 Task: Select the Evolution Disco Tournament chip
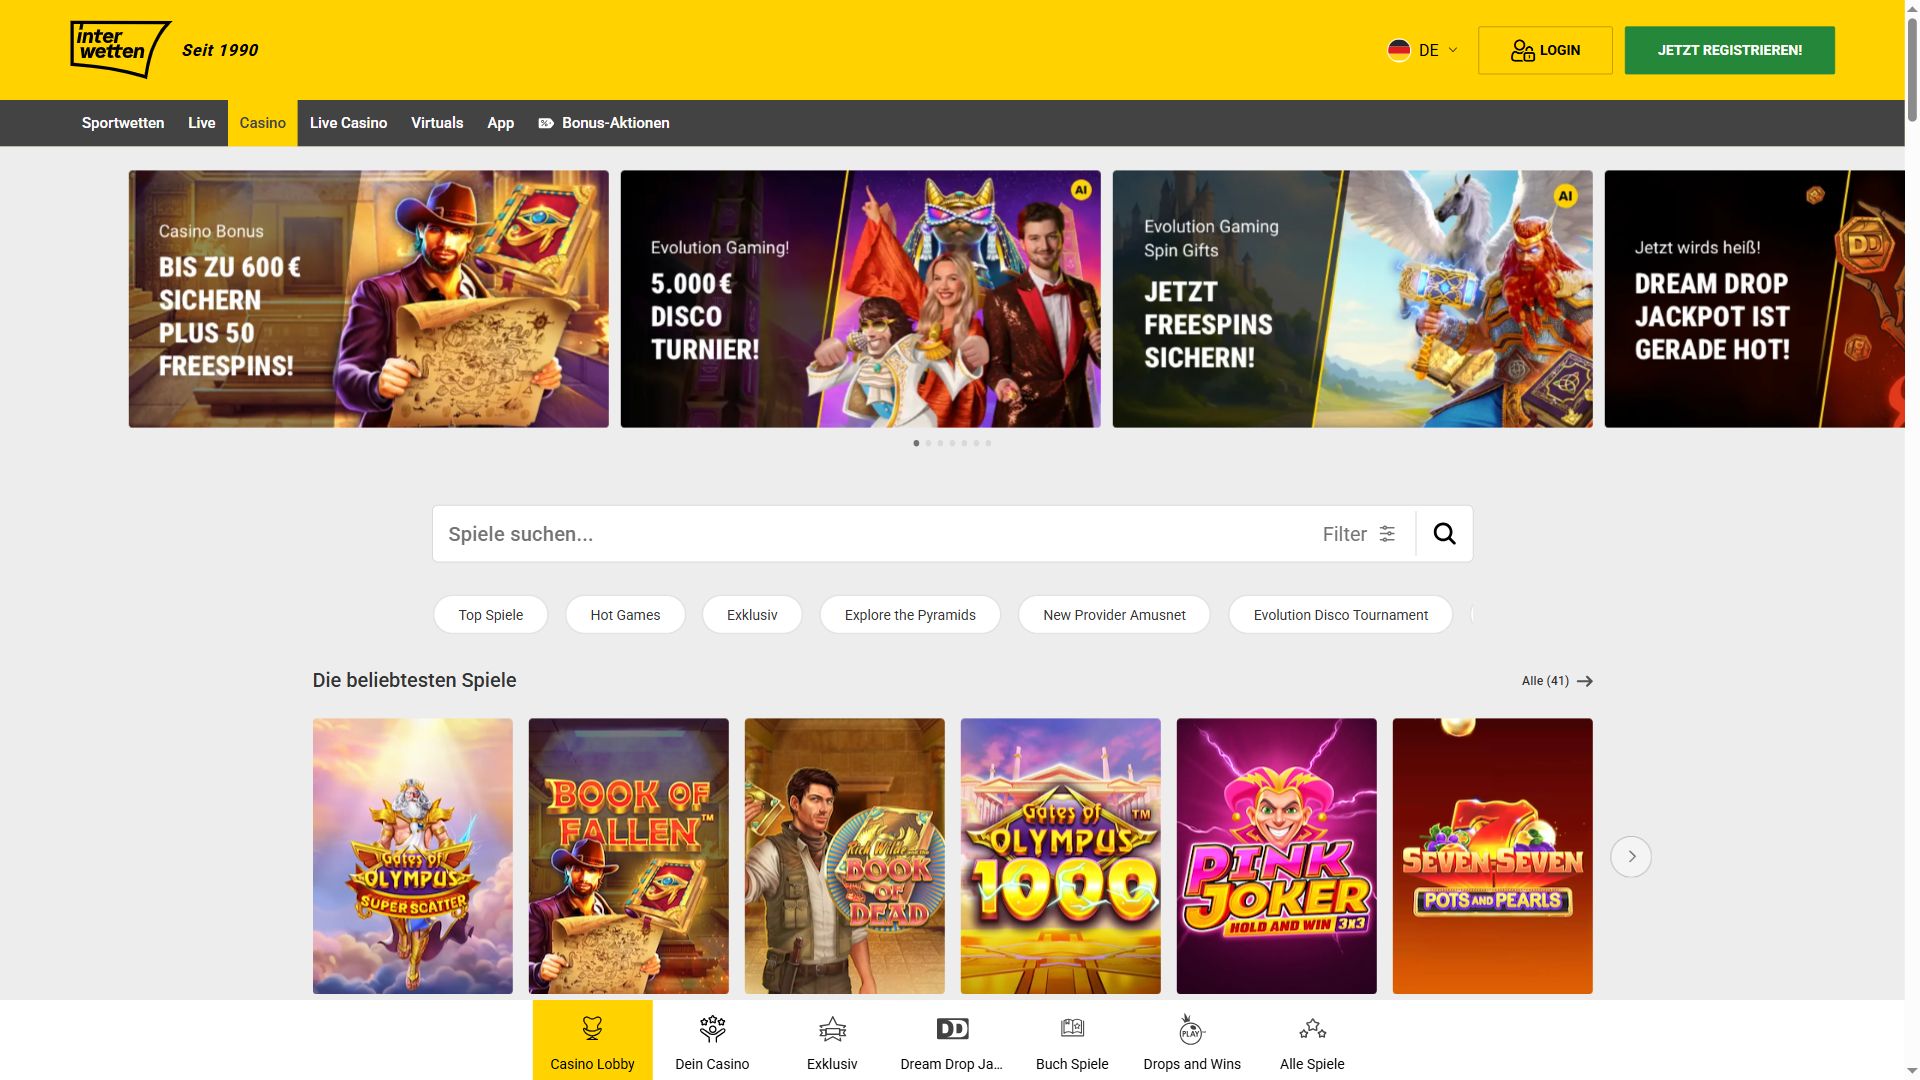(1340, 615)
